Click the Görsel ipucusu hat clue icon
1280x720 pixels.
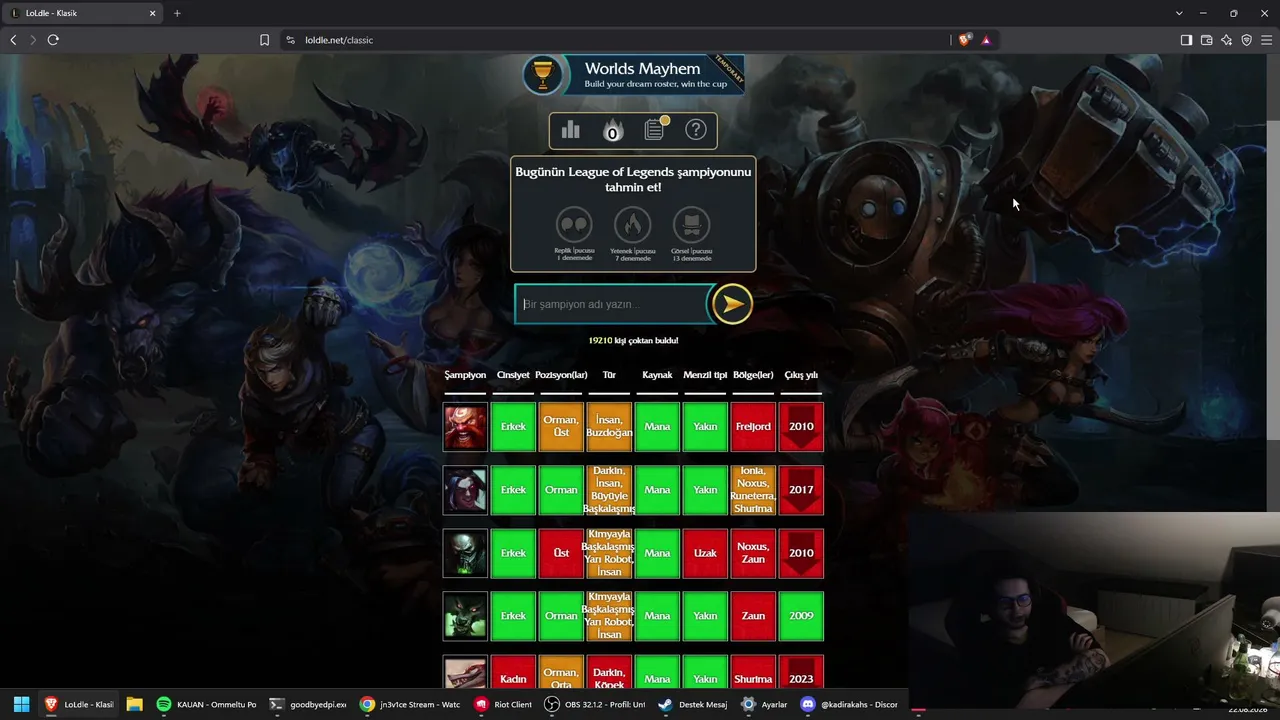coord(691,225)
